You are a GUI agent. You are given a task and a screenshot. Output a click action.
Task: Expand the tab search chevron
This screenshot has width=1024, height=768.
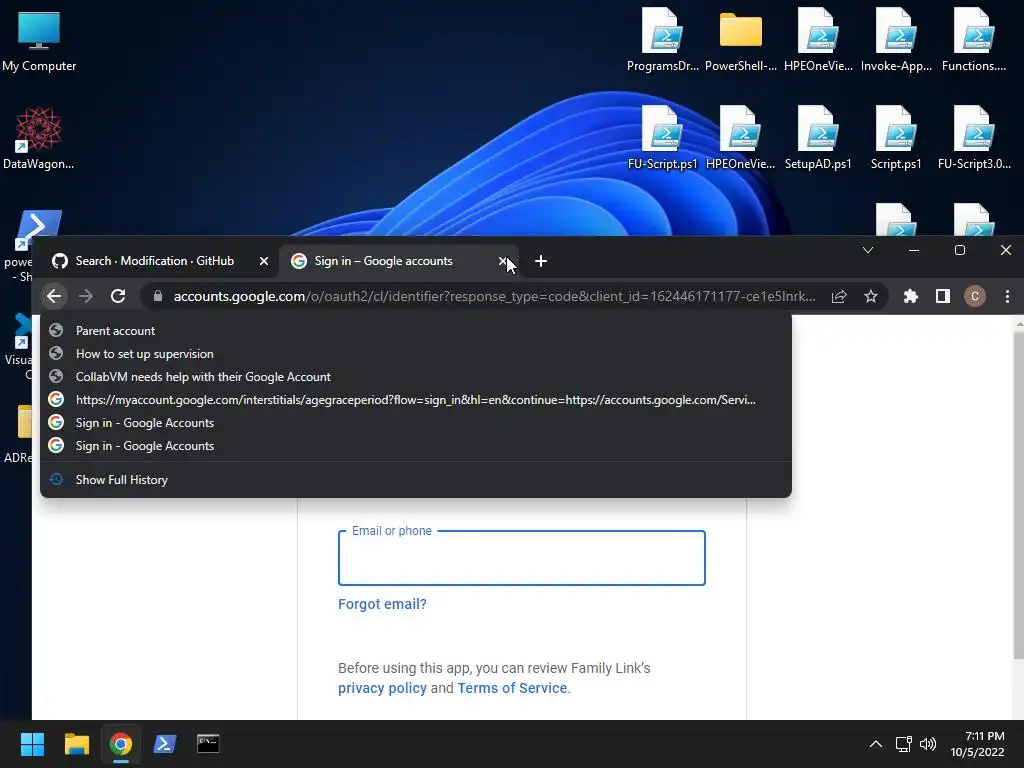pyautogui.click(x=868, y=250)
